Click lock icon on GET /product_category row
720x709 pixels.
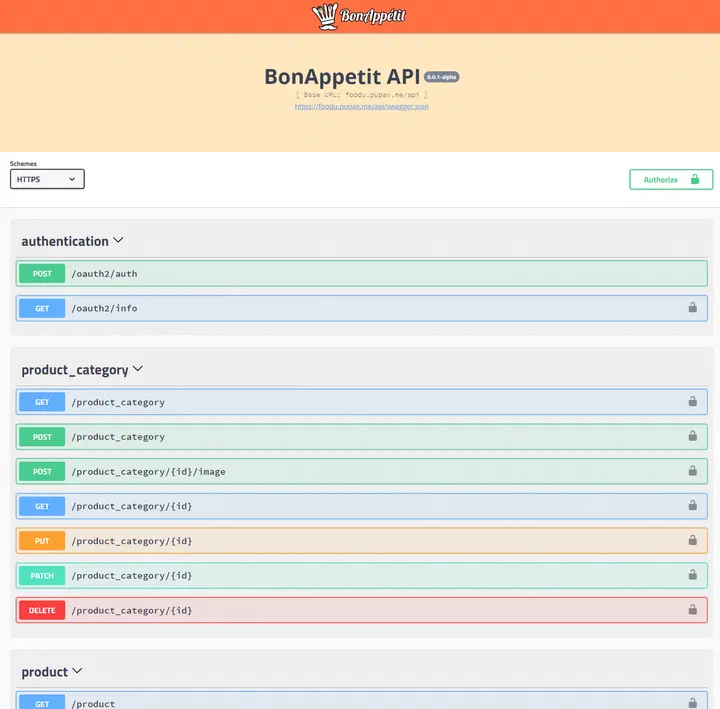[x=692, y=401]
